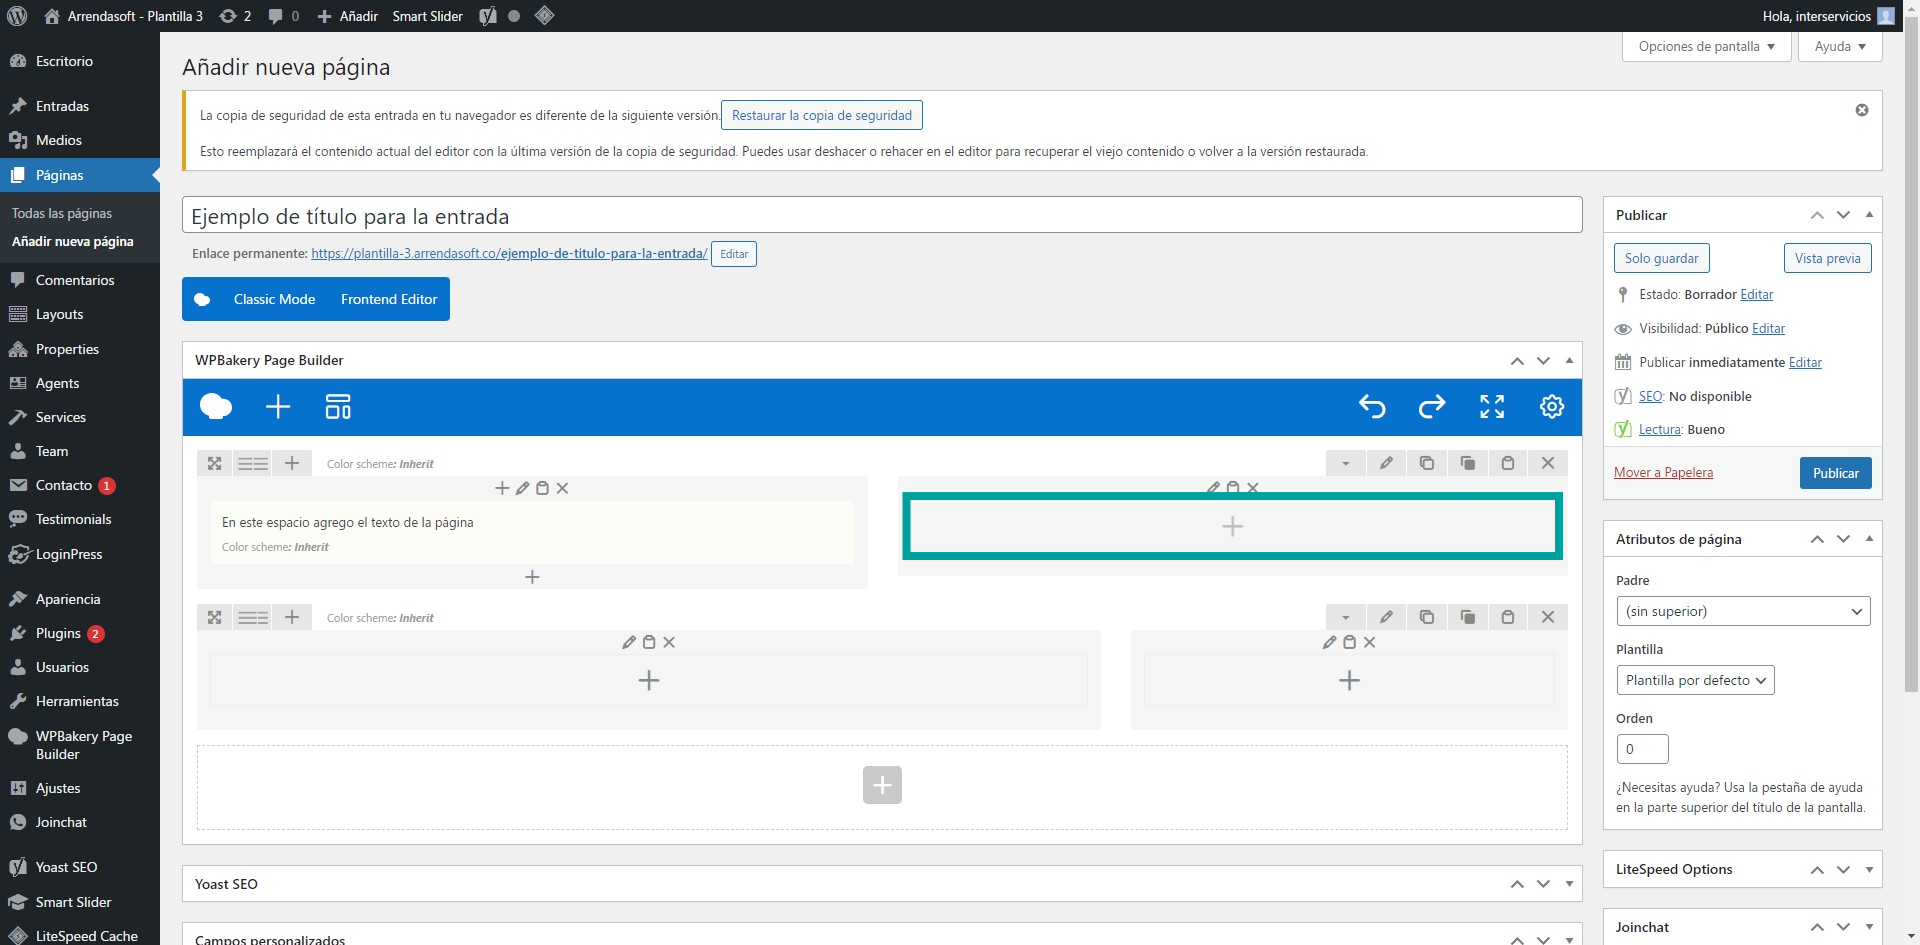This screenshot has height=945, width=1920.
Task: Edit permalink with Editar button
Action: 734,254
